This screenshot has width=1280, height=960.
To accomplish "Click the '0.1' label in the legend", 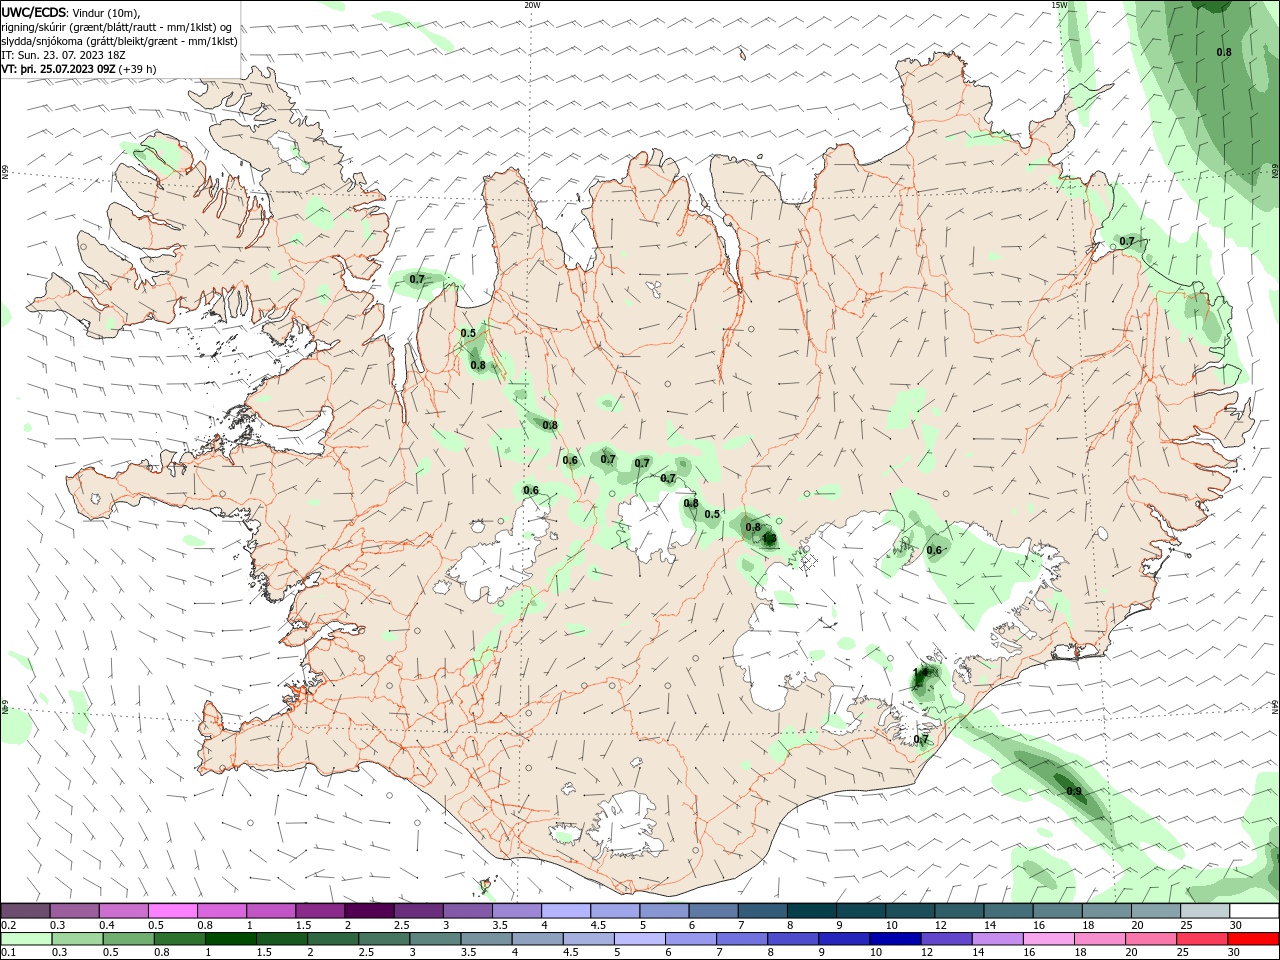I will [9, 952].
